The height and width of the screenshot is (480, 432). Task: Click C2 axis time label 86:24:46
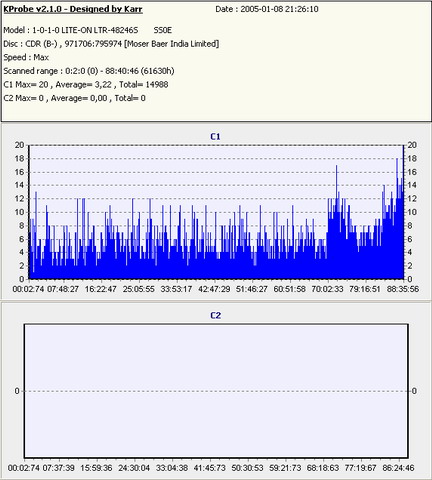point(398,468)
